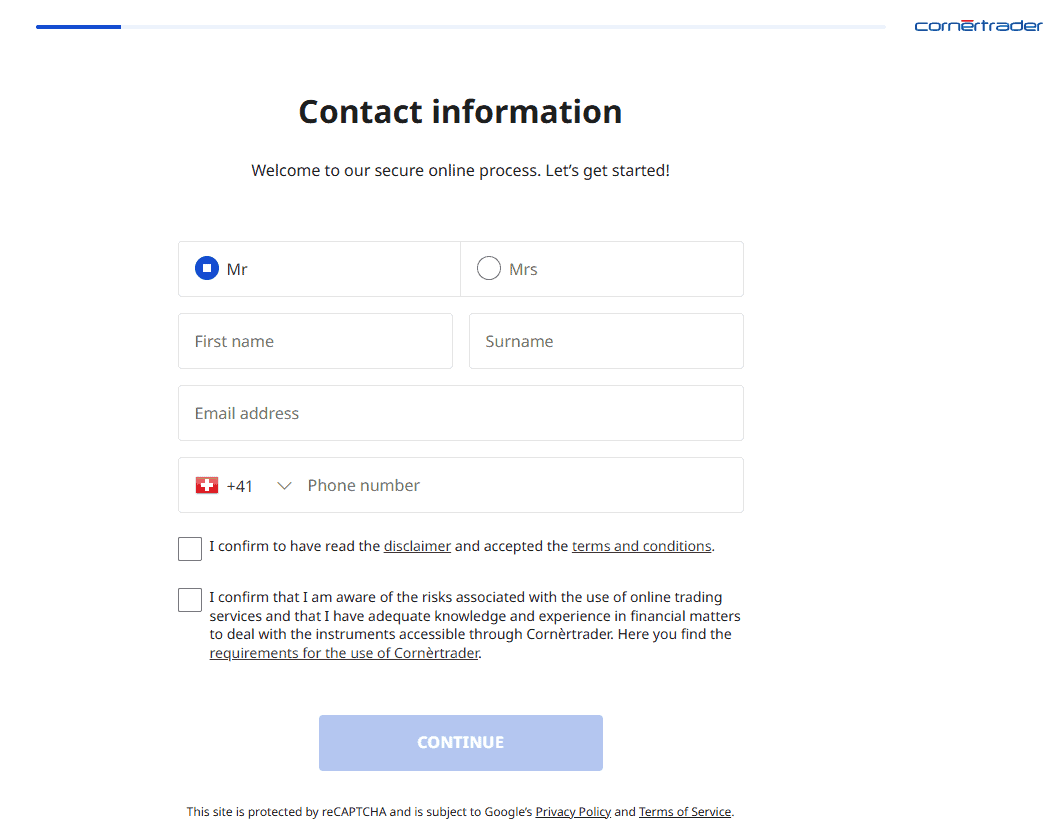Click the Cornèrtrader logo
This screenshot has height=831, width=1059.
click(979, 26)
